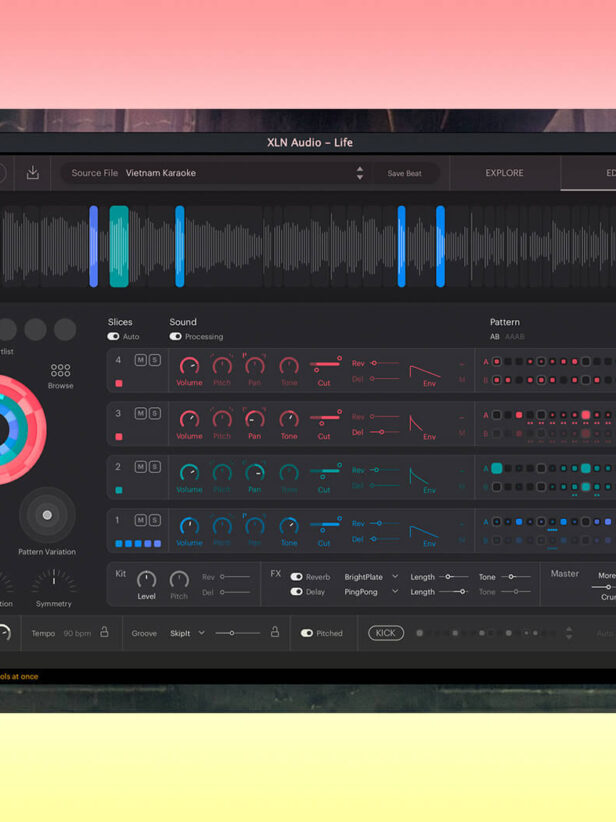Screen dimensions: 616x822
Task: Toggle the Sound Processing switch
Action: 175,337
